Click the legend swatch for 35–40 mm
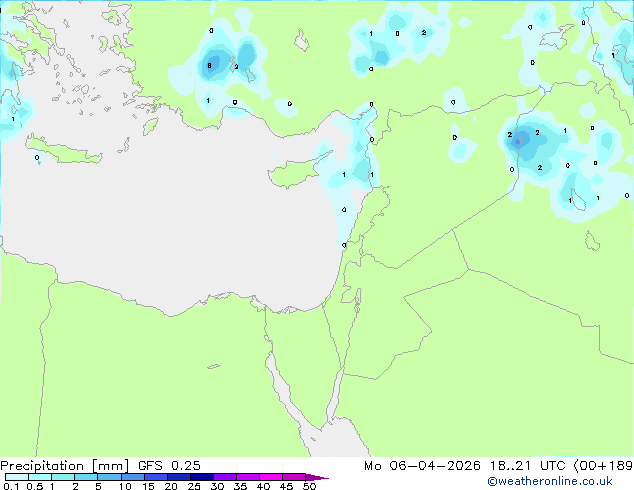The width and height of the screenshot is (634, 490). pyautogui.click(x=248, y=477)
